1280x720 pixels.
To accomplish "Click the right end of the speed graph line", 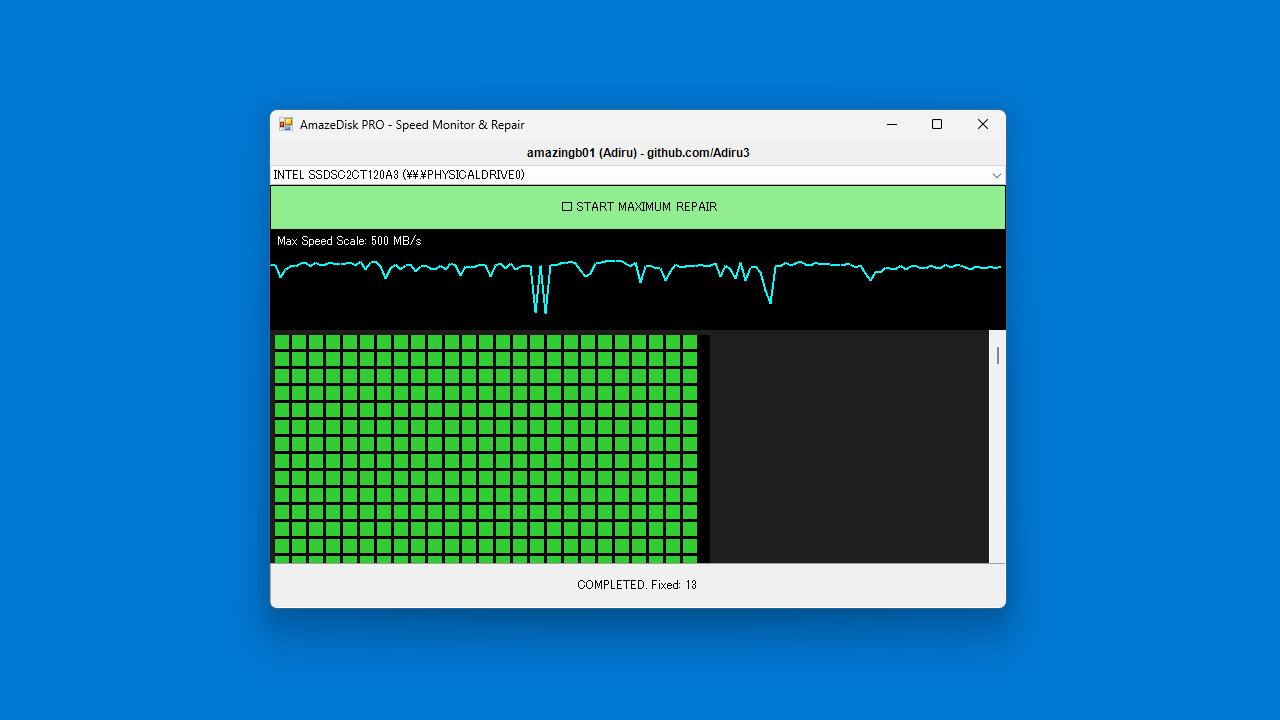I will [998, 267].
